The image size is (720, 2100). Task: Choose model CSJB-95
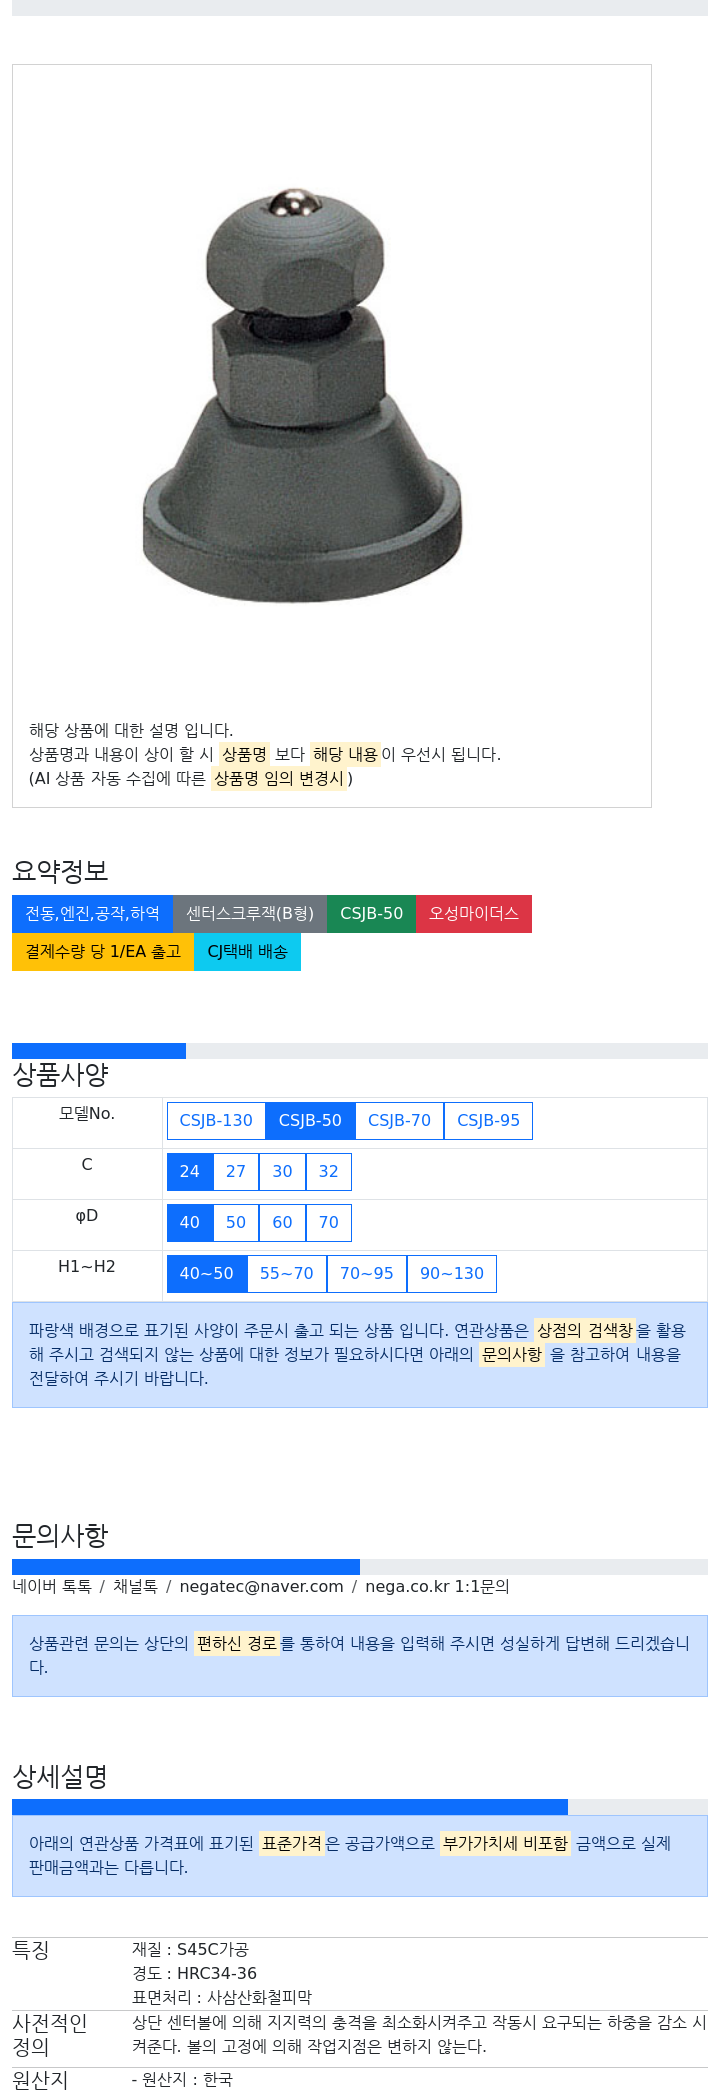point(488,1120)
